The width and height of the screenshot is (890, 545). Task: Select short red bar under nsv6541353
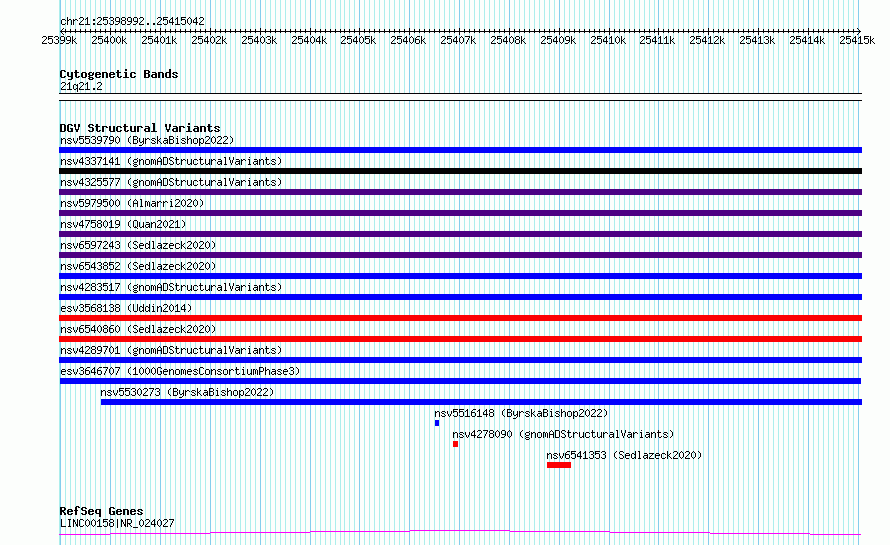click(559, 465)
